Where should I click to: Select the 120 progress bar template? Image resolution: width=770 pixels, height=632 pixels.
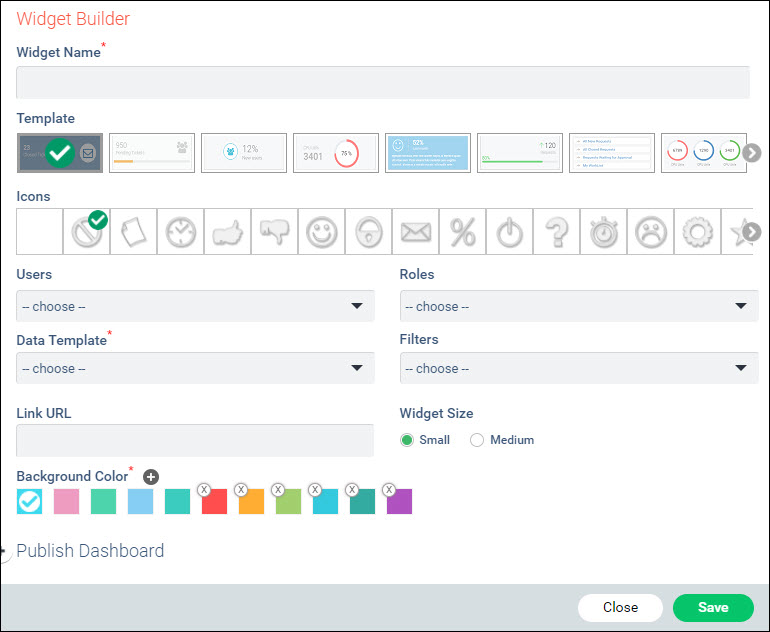[x=520, y=153]
